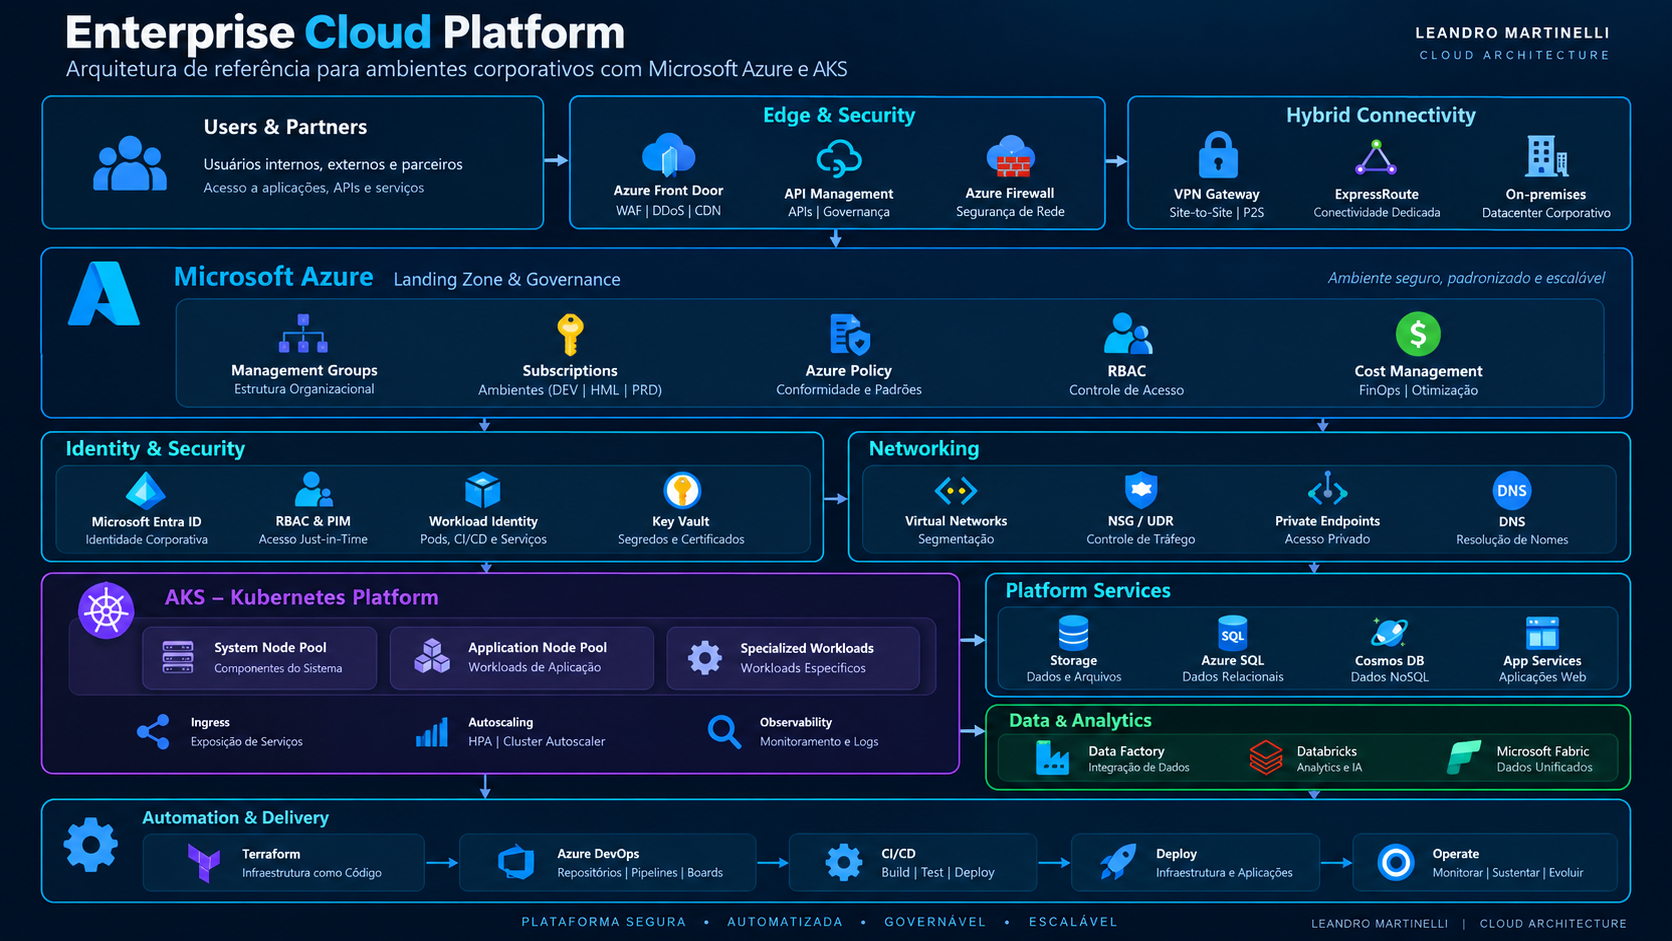Select the Azure DevOps icon
This screenshot has width=1672, height=941.
[x=516, y=862]
